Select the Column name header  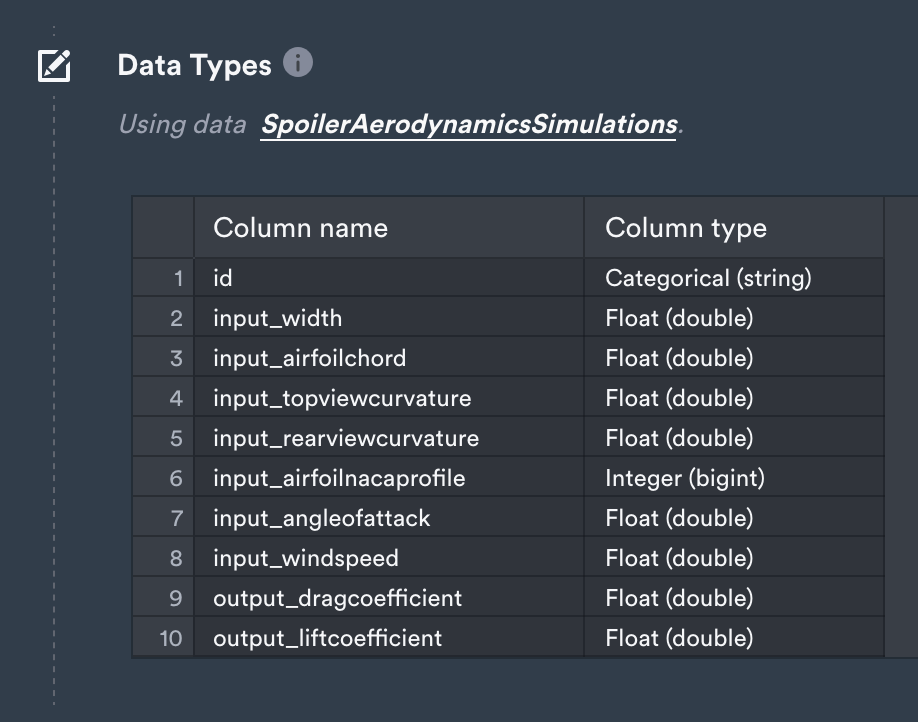tap(389, 228)
